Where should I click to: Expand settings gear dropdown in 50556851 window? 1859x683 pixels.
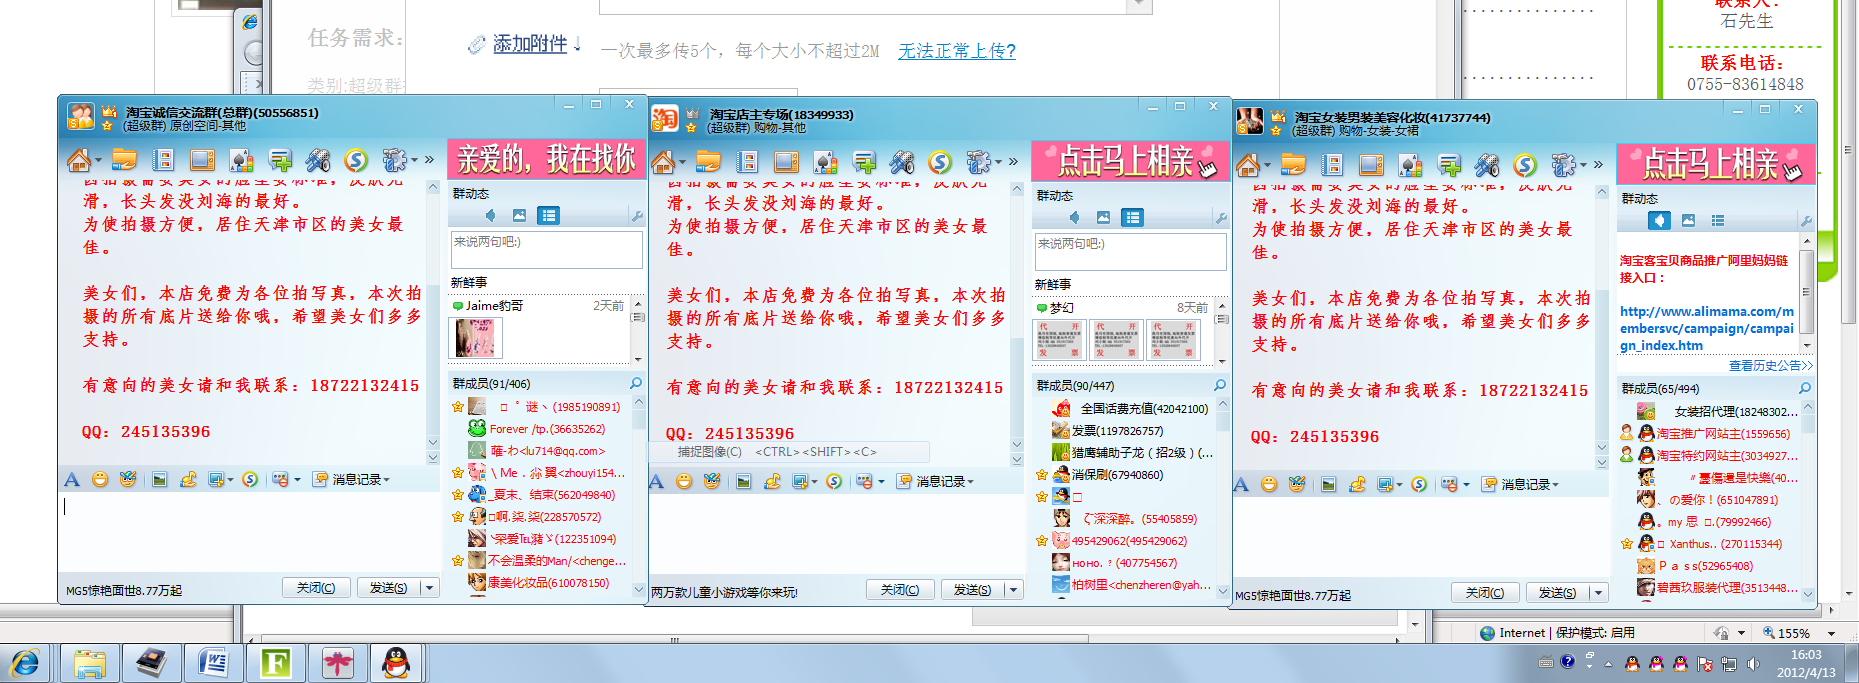(414, 161)
